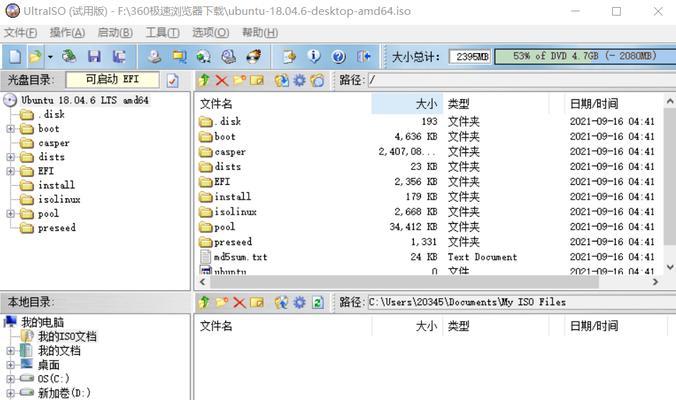Image resolution: width=676 pixels, height=400 pixels.
Task: Click the image file list horizontal scrollbar
Action: [404, 282]
